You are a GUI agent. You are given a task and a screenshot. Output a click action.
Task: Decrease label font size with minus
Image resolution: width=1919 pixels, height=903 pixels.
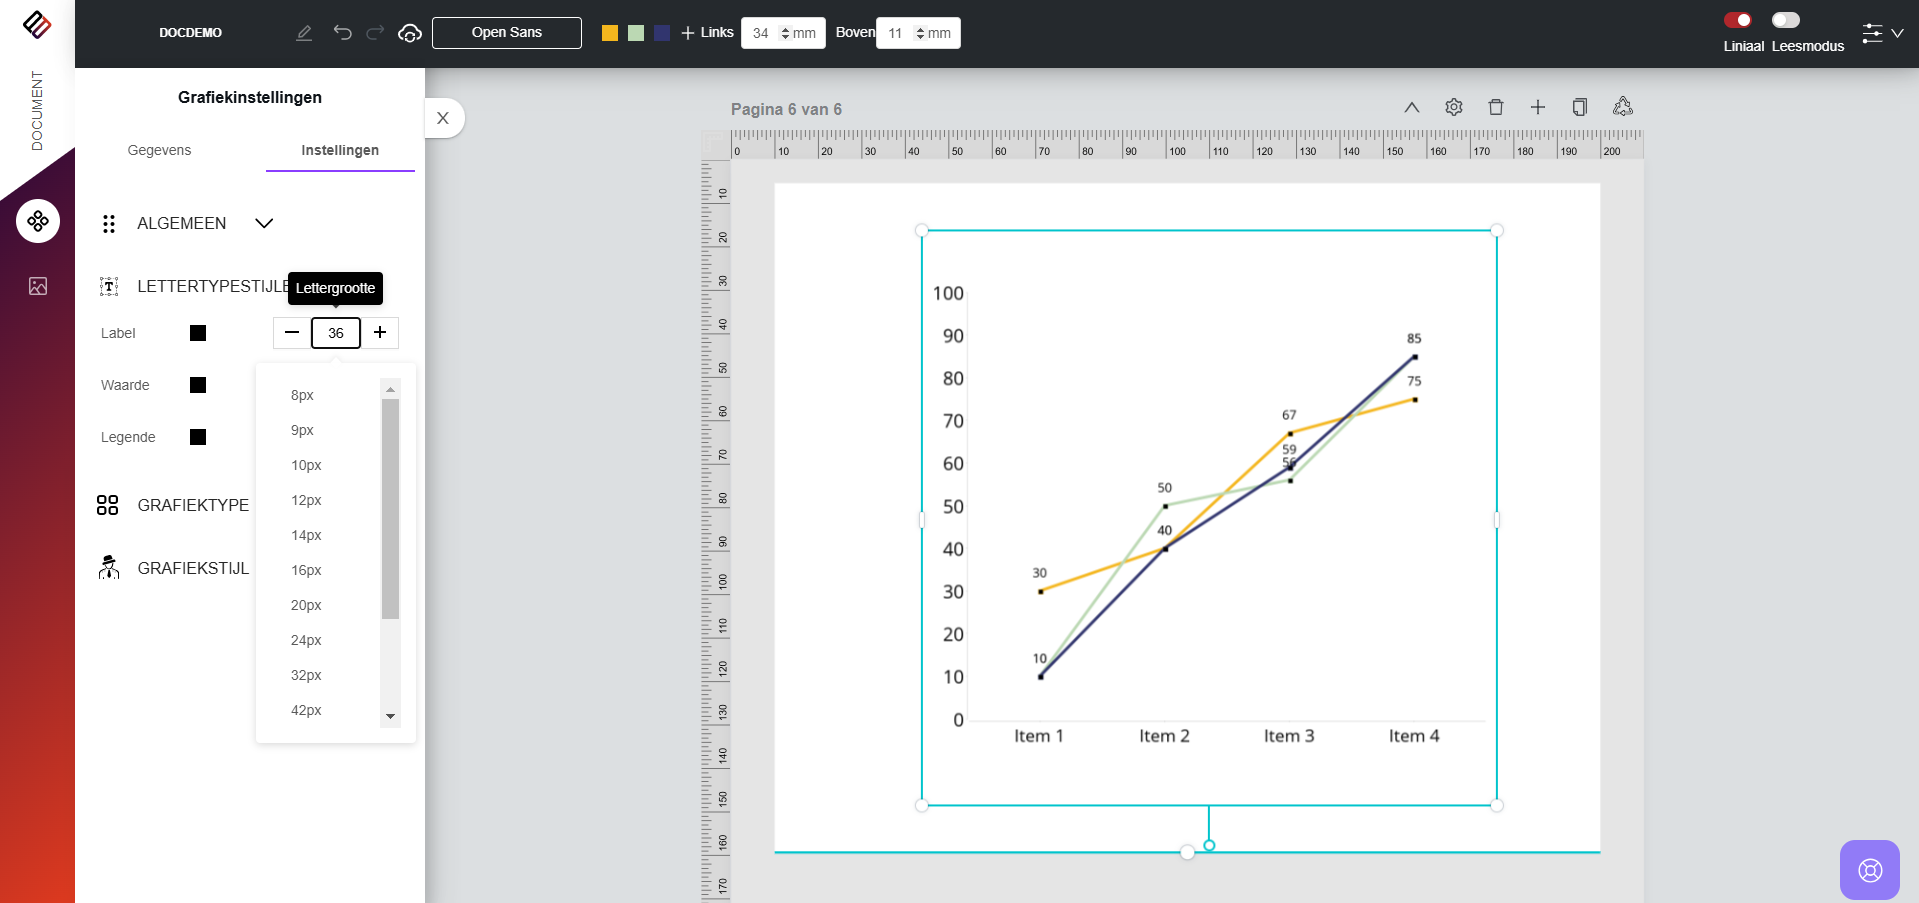click(x=292, y=333)
